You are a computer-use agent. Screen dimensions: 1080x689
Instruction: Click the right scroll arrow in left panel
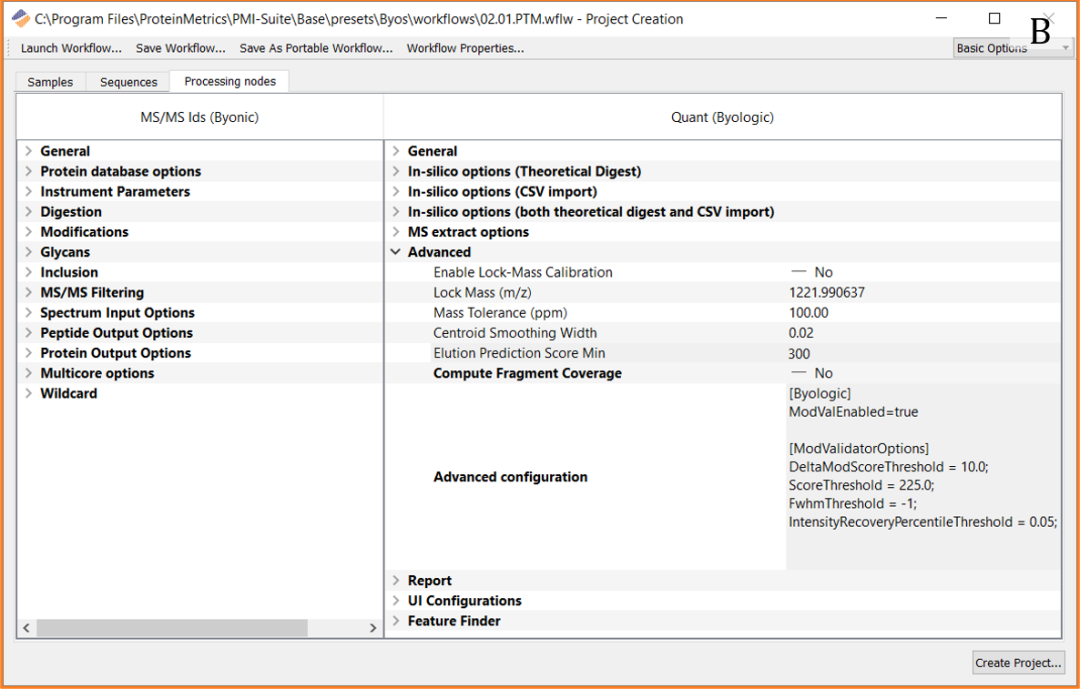372,628
